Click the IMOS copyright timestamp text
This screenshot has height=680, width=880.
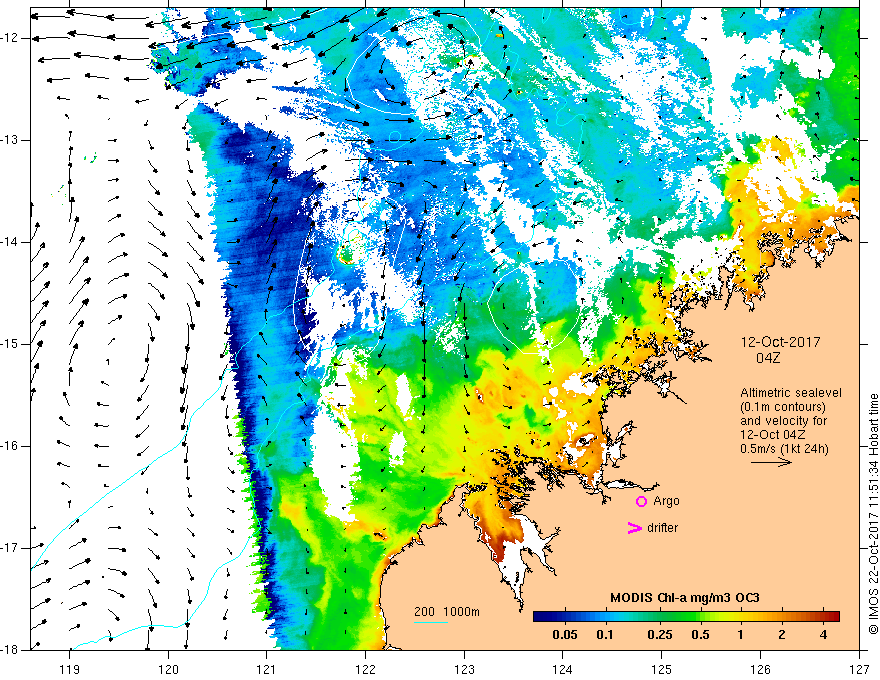coord(873,513)
